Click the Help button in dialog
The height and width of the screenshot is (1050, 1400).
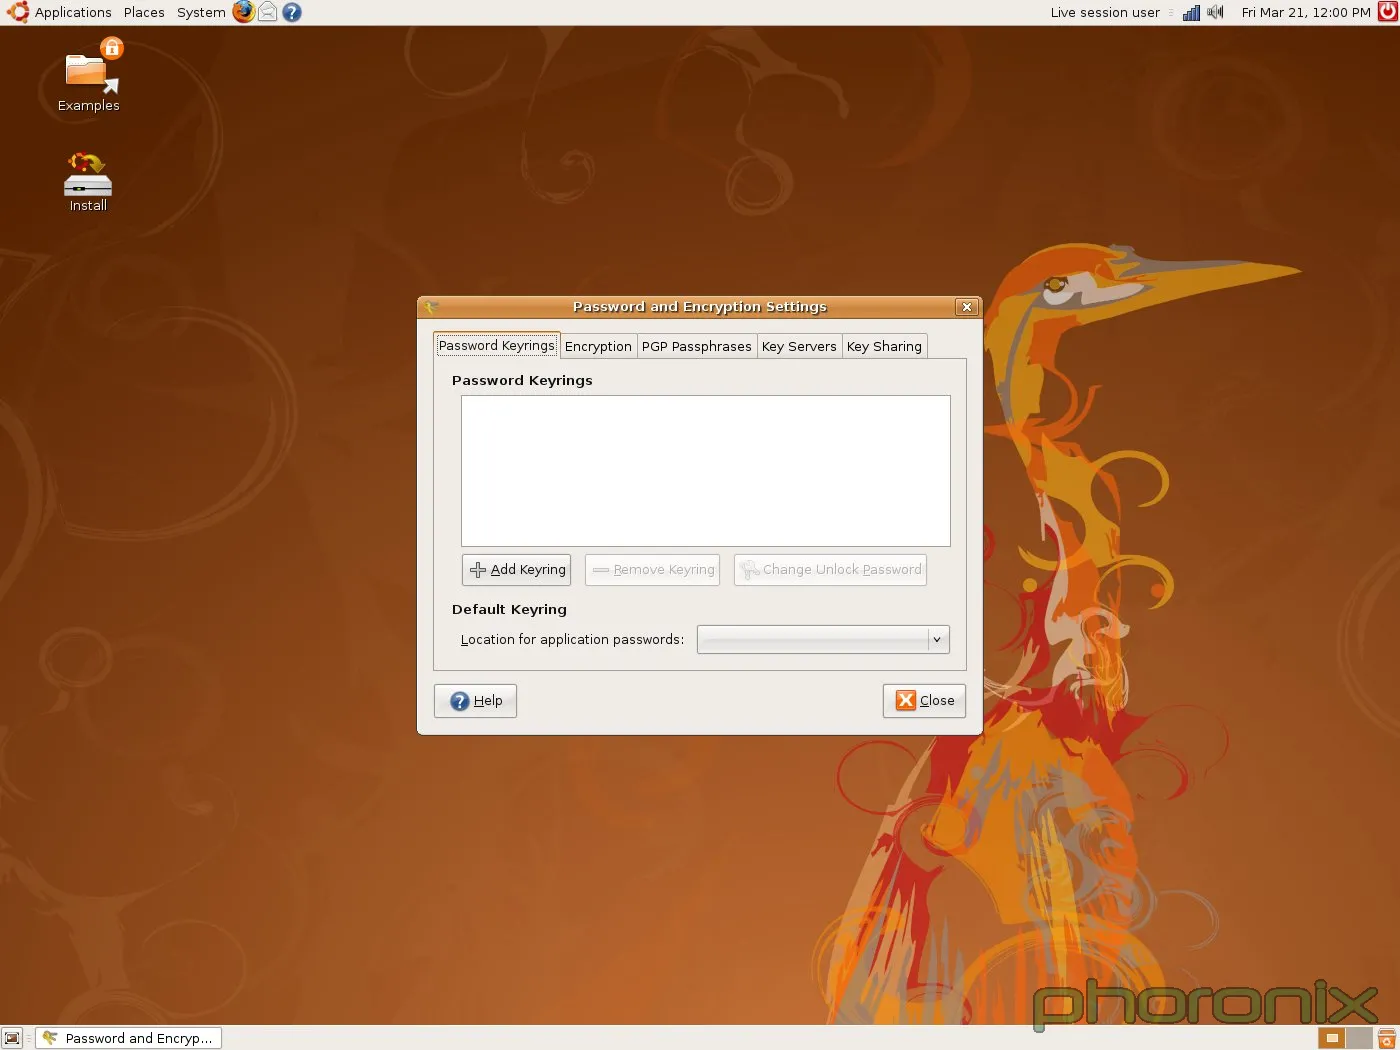(x=475, y=701)
